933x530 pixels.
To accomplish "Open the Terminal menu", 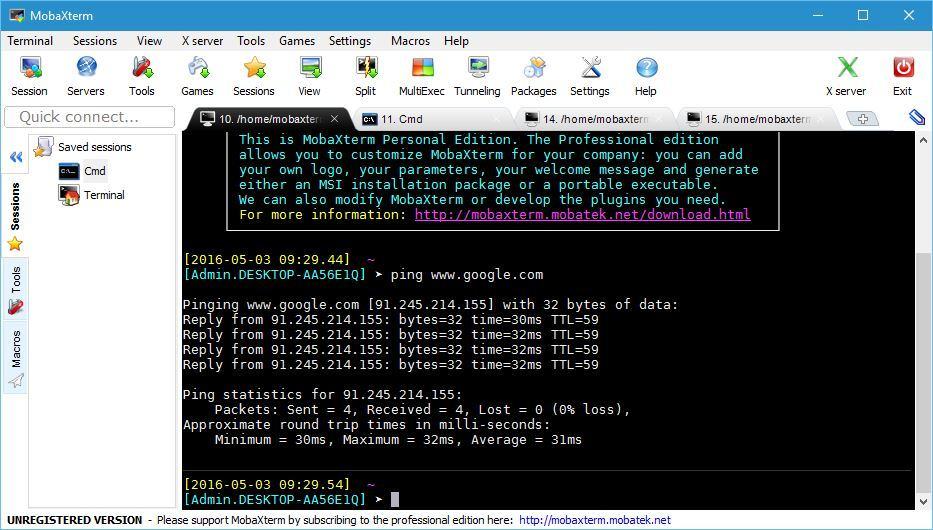I will [30, 41].
